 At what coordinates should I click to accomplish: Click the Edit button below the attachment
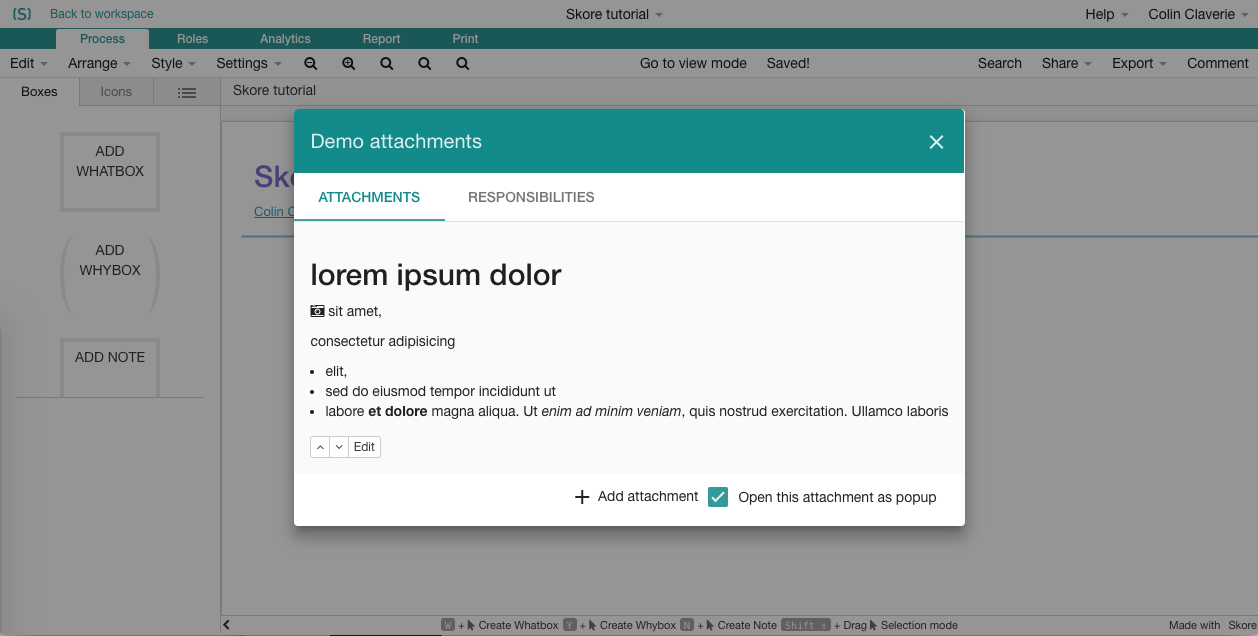(x=364, y=447)
